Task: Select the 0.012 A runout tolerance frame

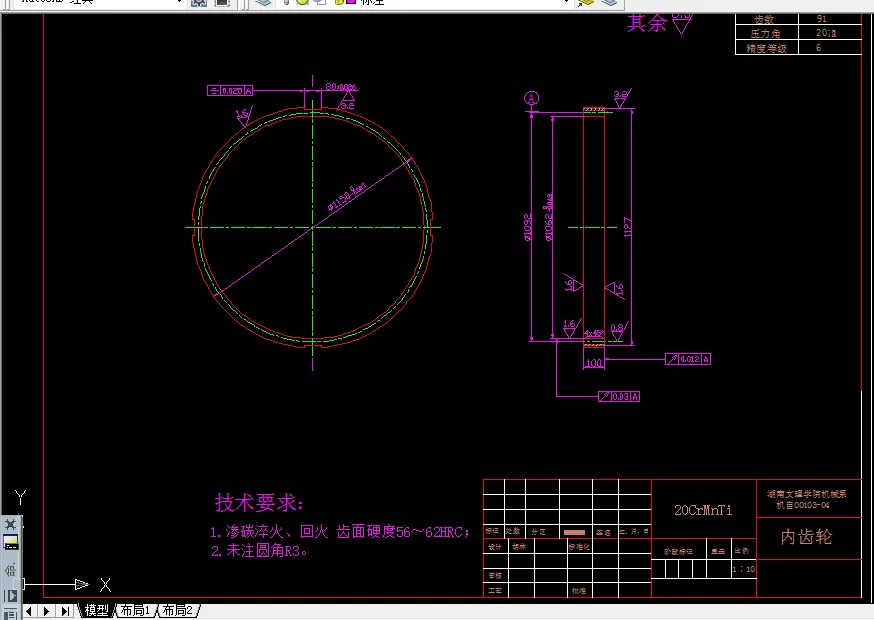Action: point(688,359)
